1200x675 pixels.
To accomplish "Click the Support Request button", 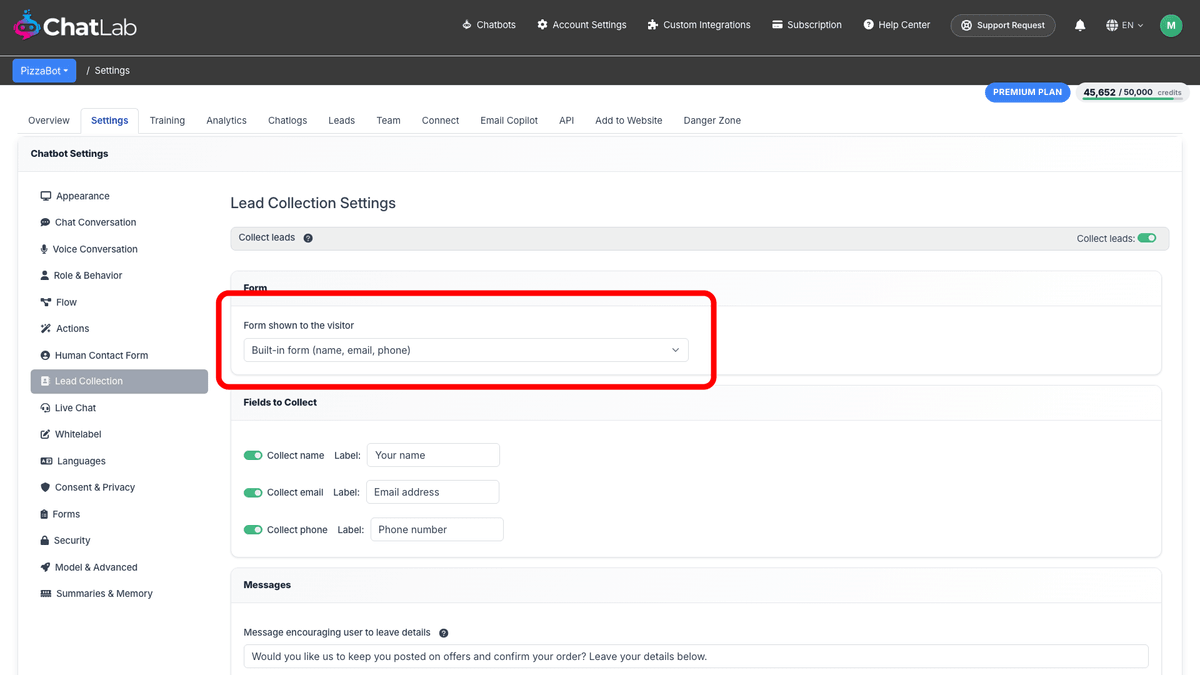I will [x=1003, y=25].
